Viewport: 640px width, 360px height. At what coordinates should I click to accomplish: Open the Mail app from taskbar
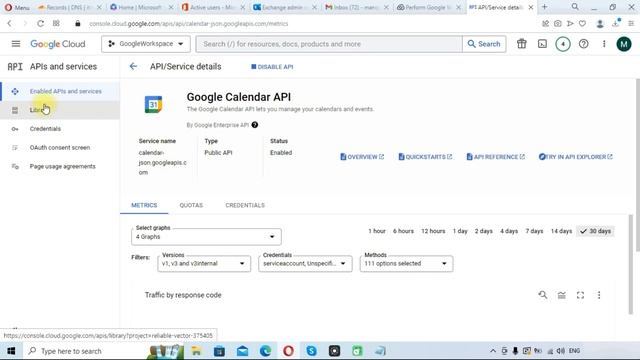click(x=242, y=351)
